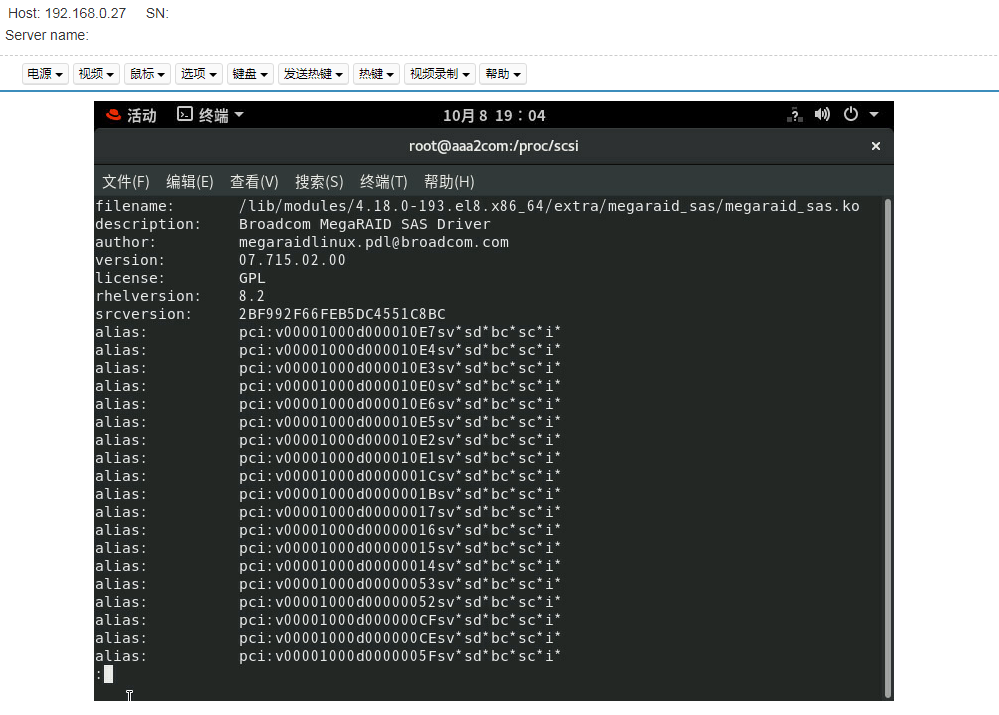This screenshot has width=999, height=715.
Task: Open the 帮助 dropdown in KVM toolbar
Action: [x=503, y=74]
